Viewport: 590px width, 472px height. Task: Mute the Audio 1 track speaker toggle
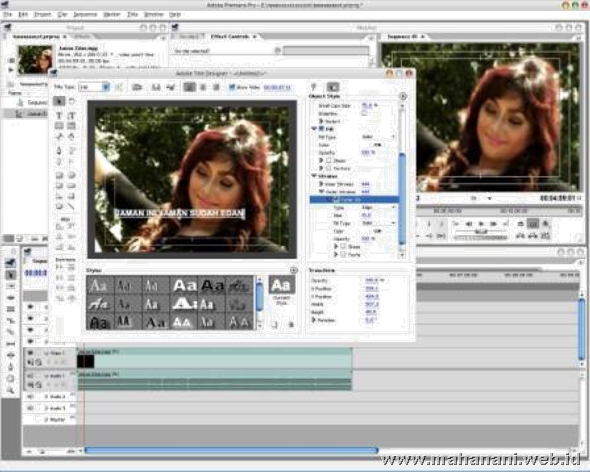[30, 376]
